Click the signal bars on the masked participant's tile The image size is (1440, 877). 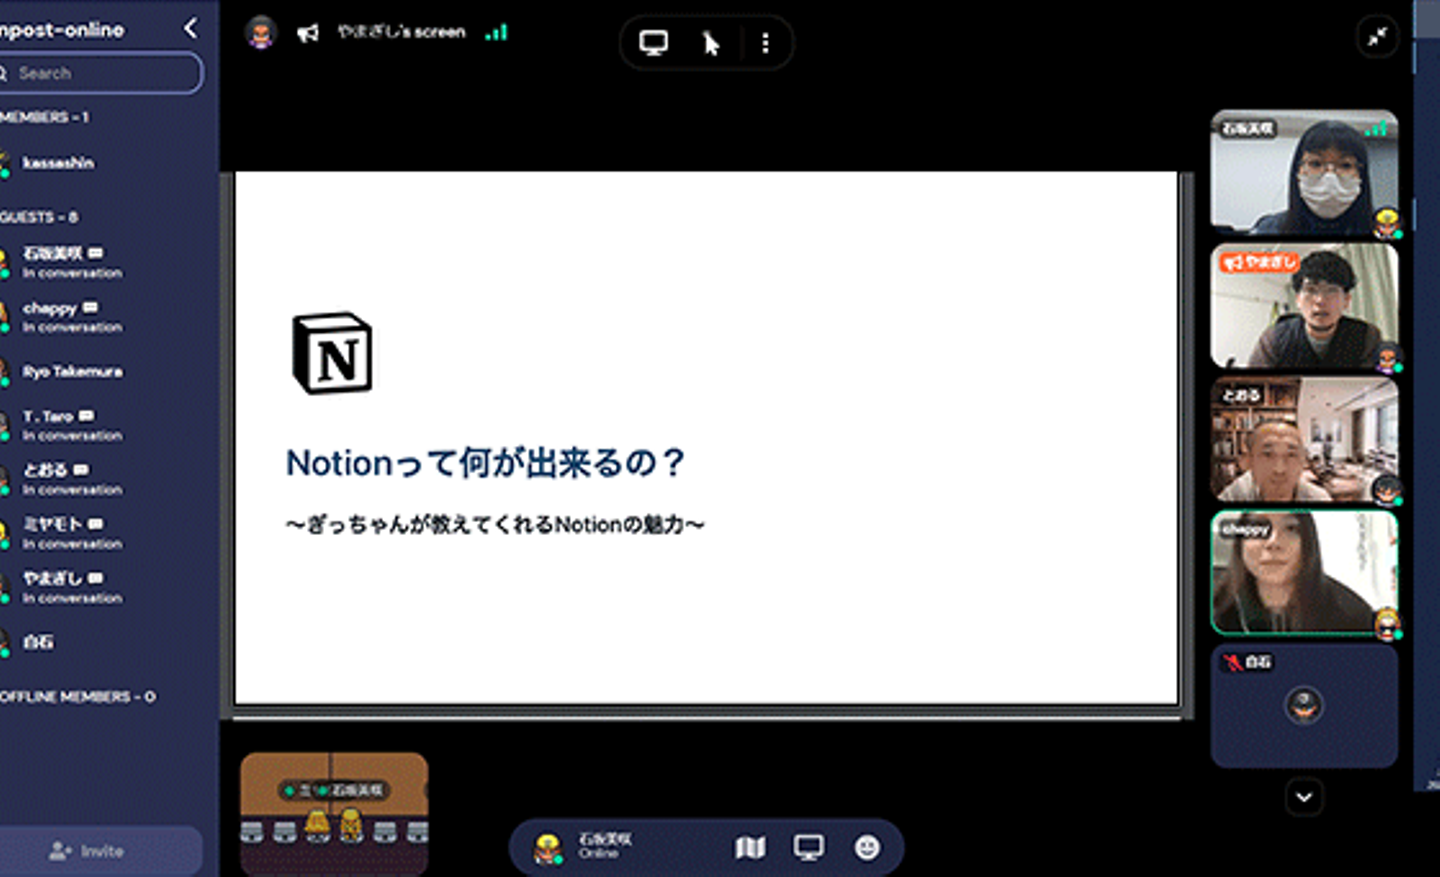[1376, 128]
